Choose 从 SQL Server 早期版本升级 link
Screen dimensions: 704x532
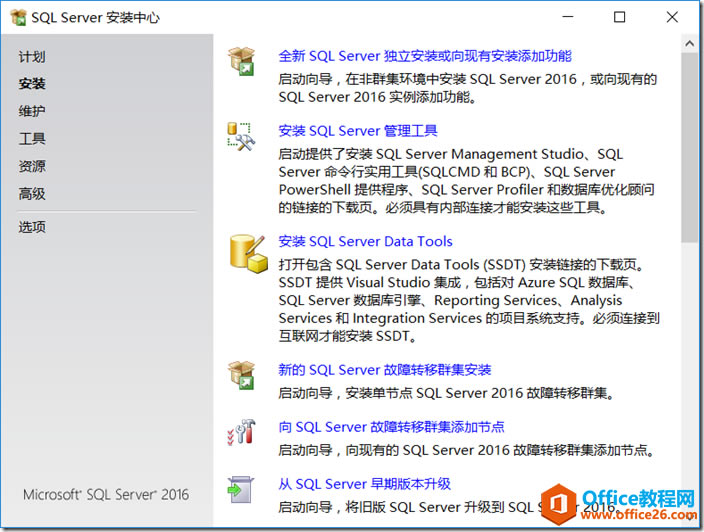[x=365, y=484]
